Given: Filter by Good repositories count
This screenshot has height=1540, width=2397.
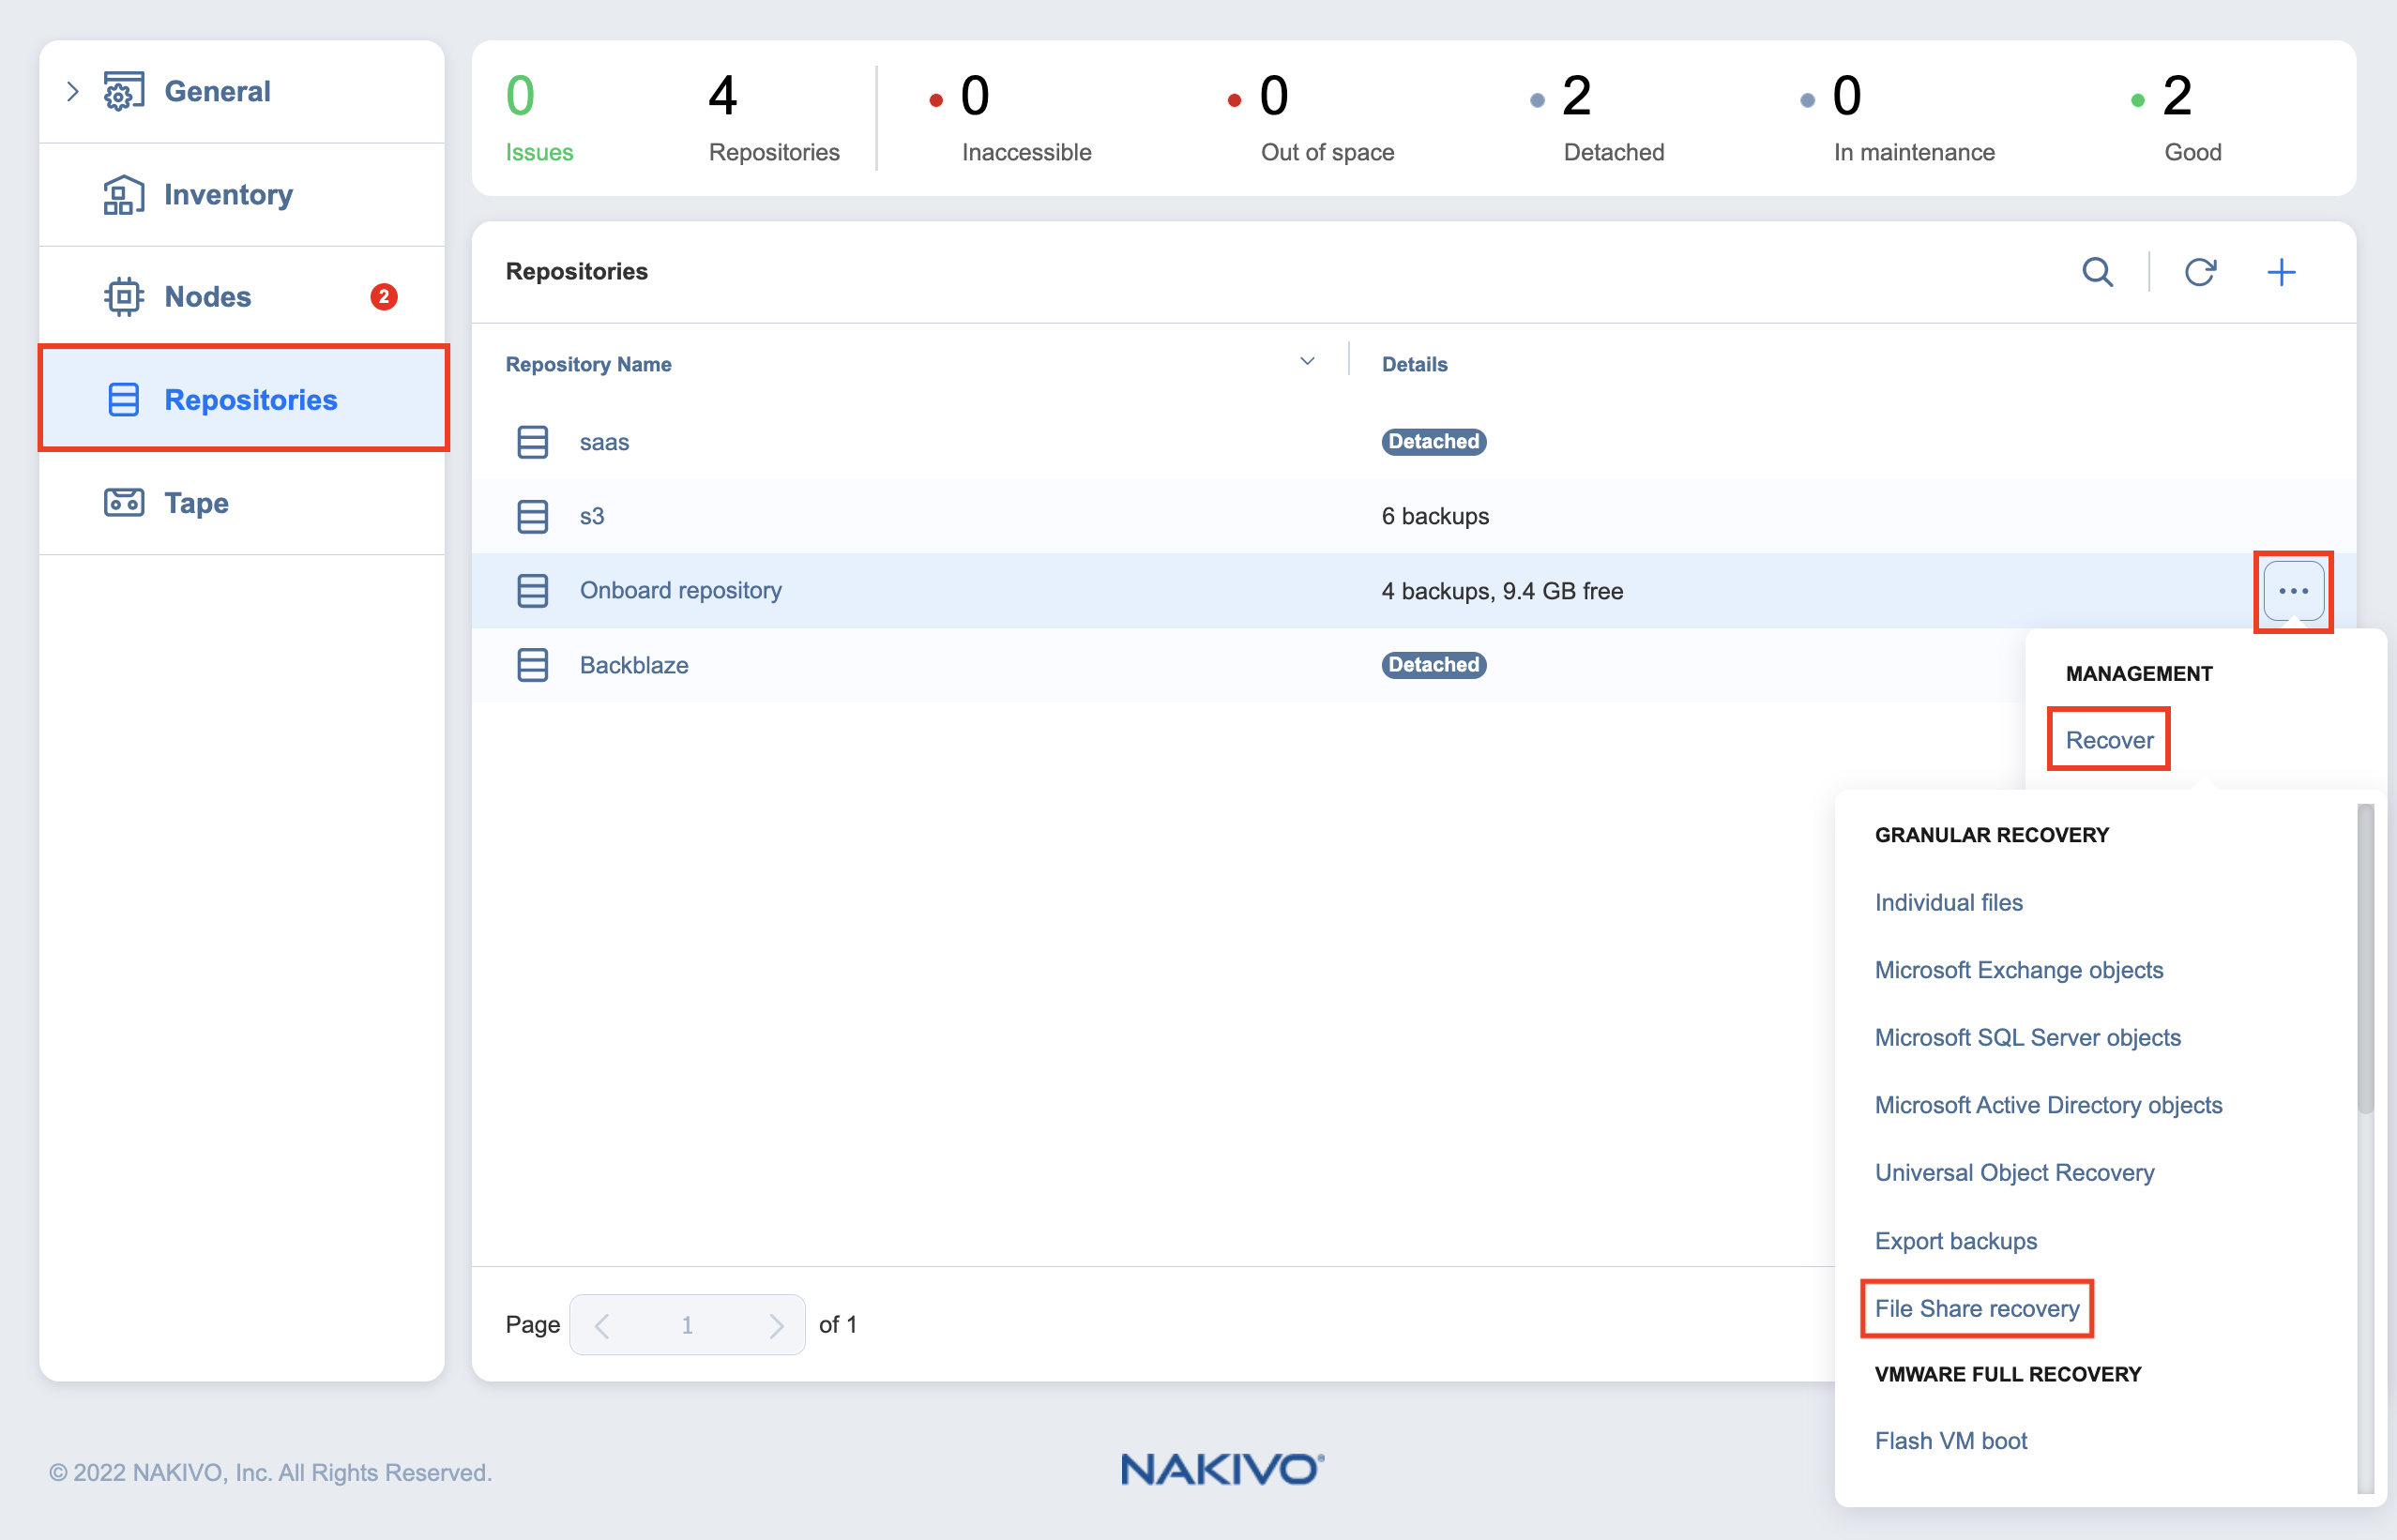Looking at the screenshot, I should 2176,118.
